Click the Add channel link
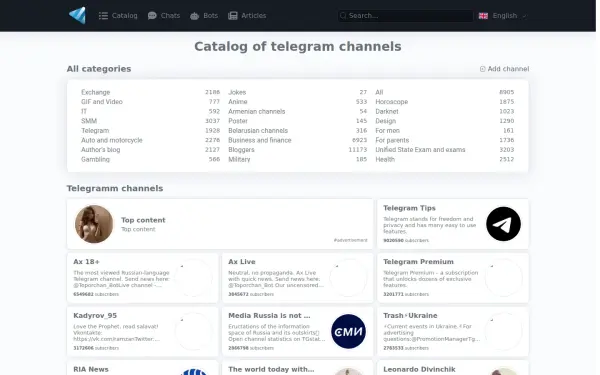 (x=504, y=69)
